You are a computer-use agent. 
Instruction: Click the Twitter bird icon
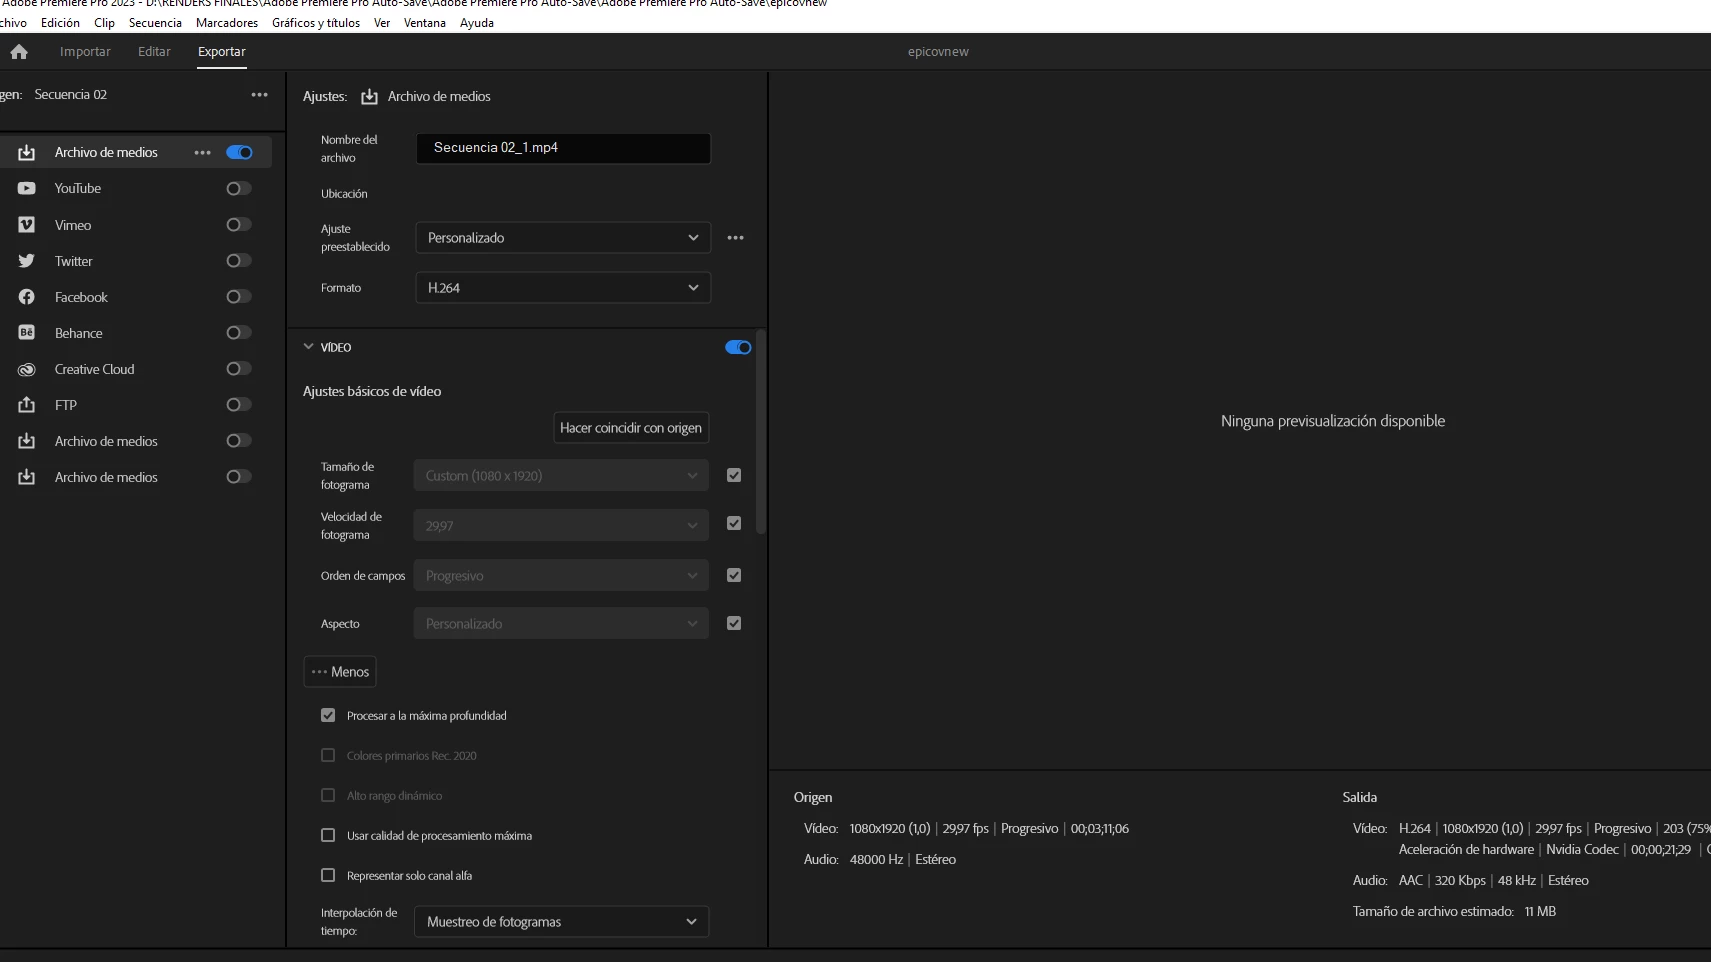click(27, 261)
